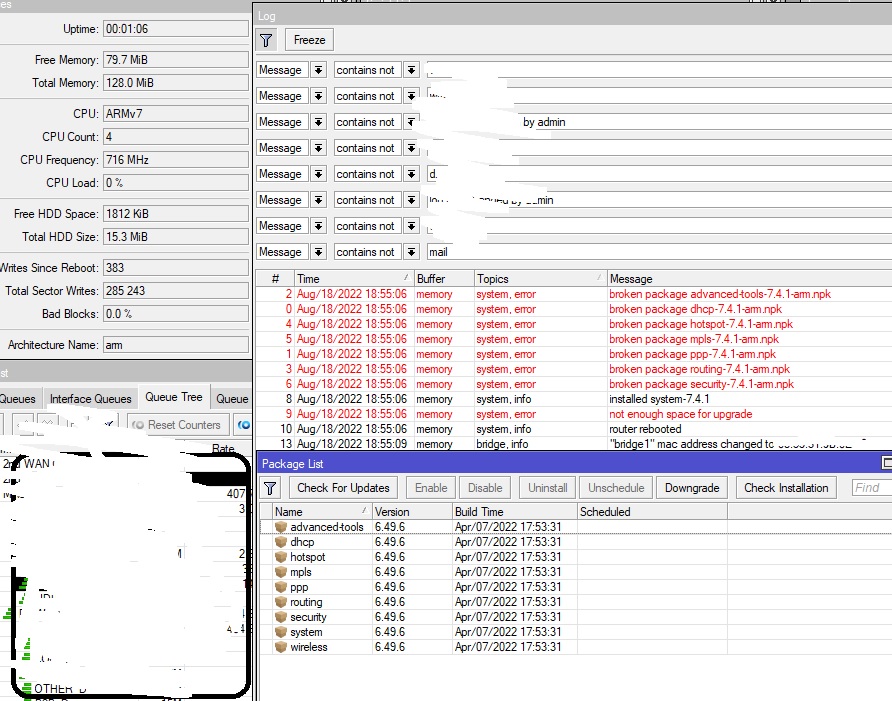
Task: Select the bridge1 mac address changed log entry
Action: point(573,444)
